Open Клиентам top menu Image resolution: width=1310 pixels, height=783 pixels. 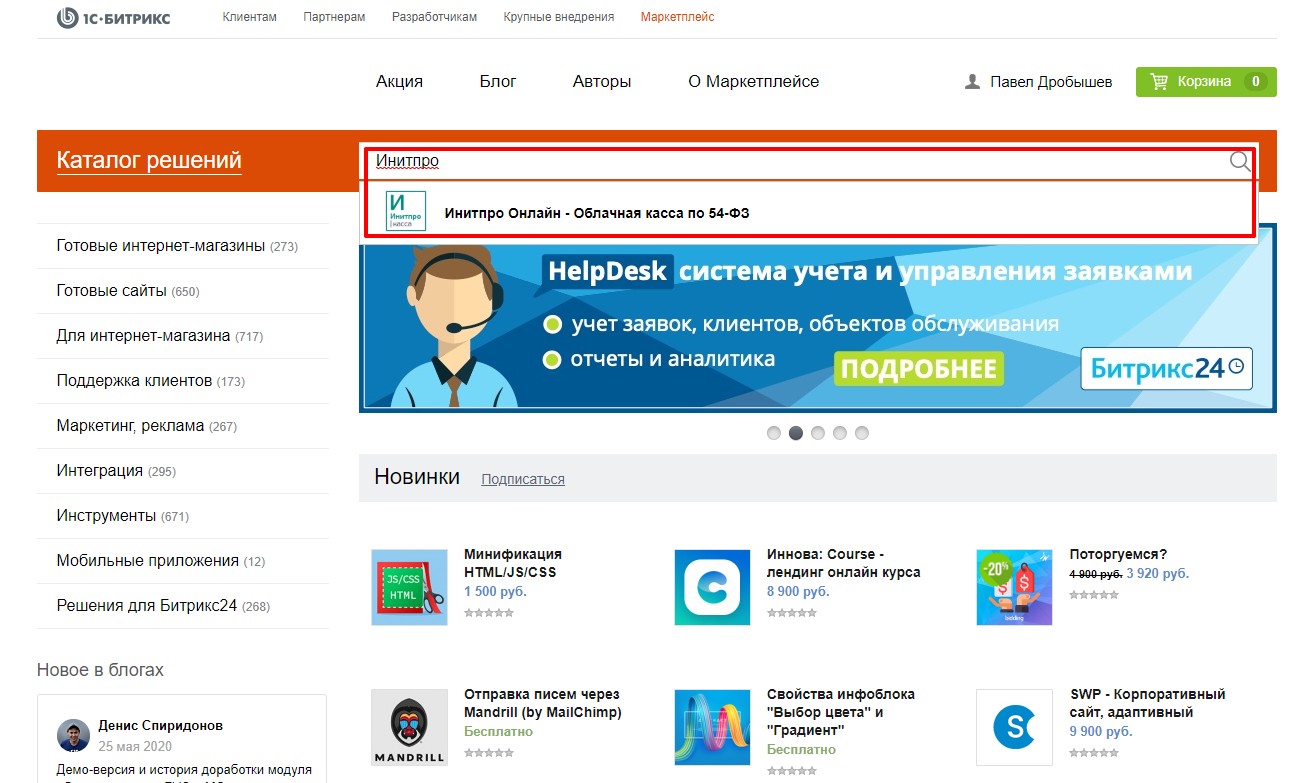click(250, 17)
